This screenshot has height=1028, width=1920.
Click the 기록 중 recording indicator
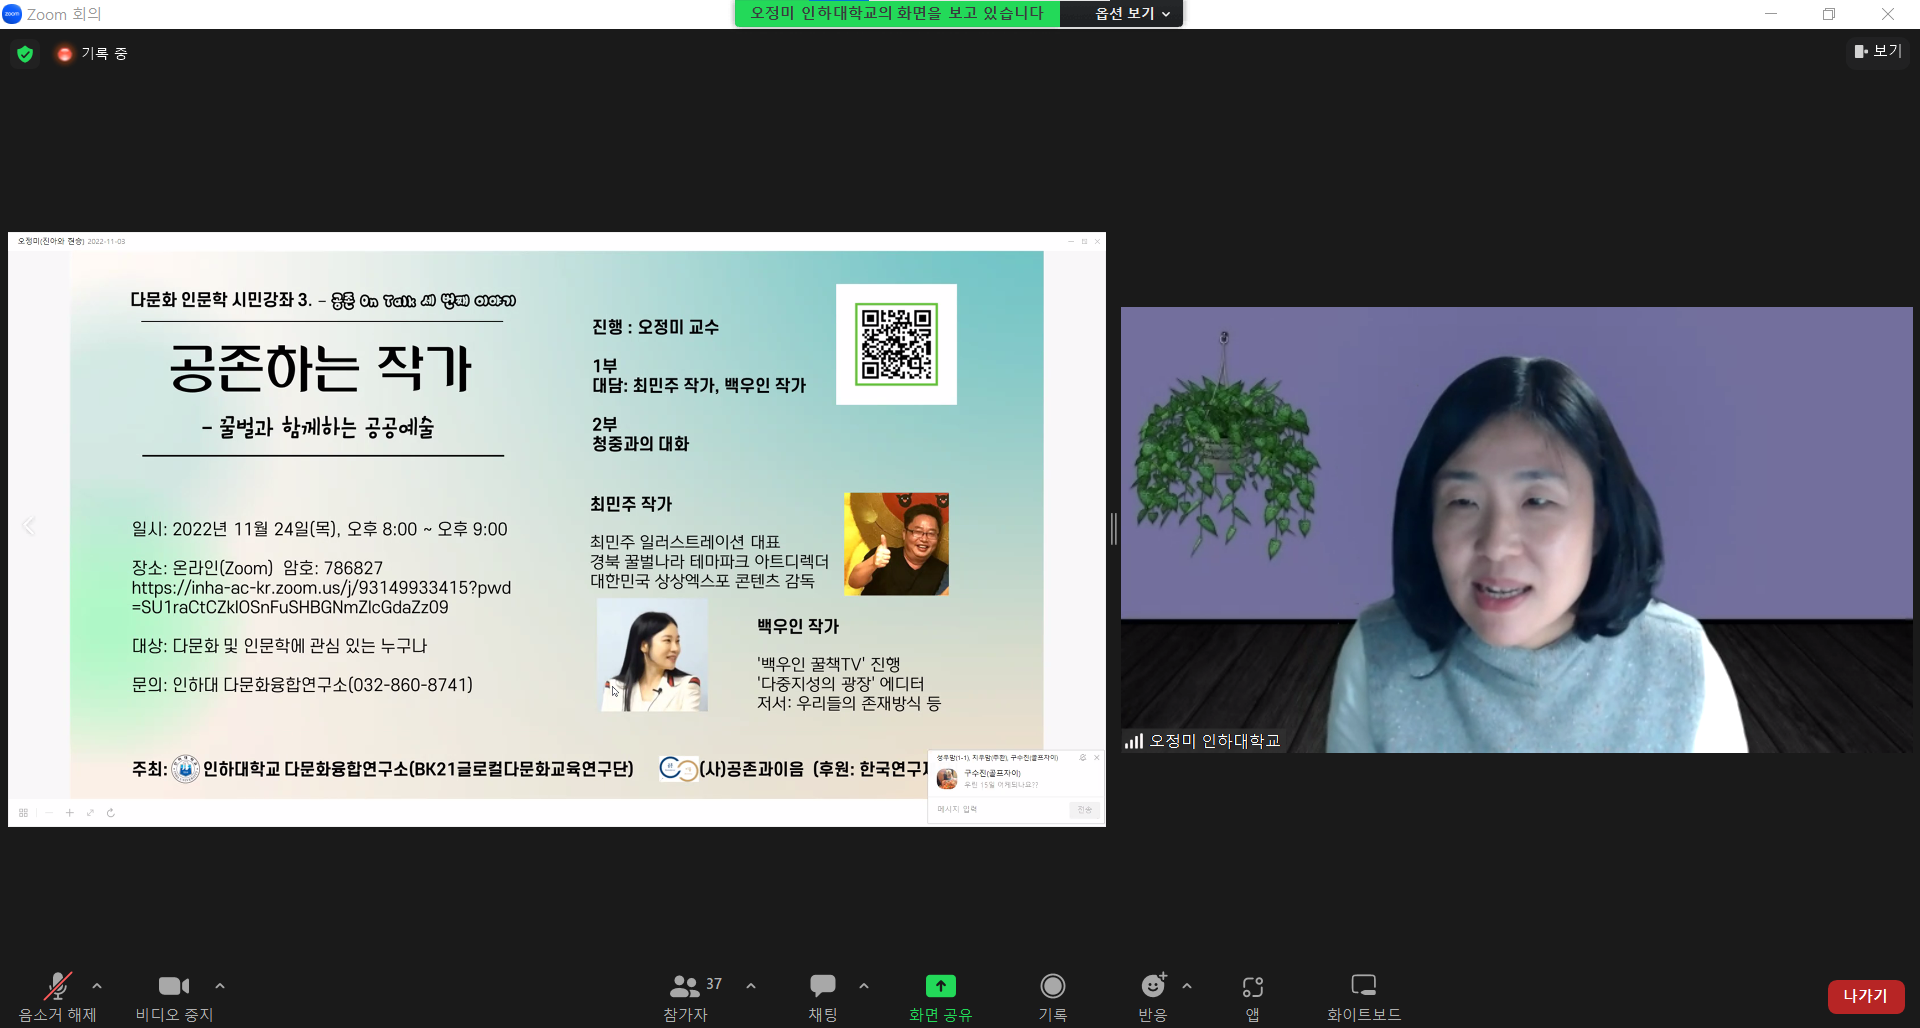(x=93, y=54)
